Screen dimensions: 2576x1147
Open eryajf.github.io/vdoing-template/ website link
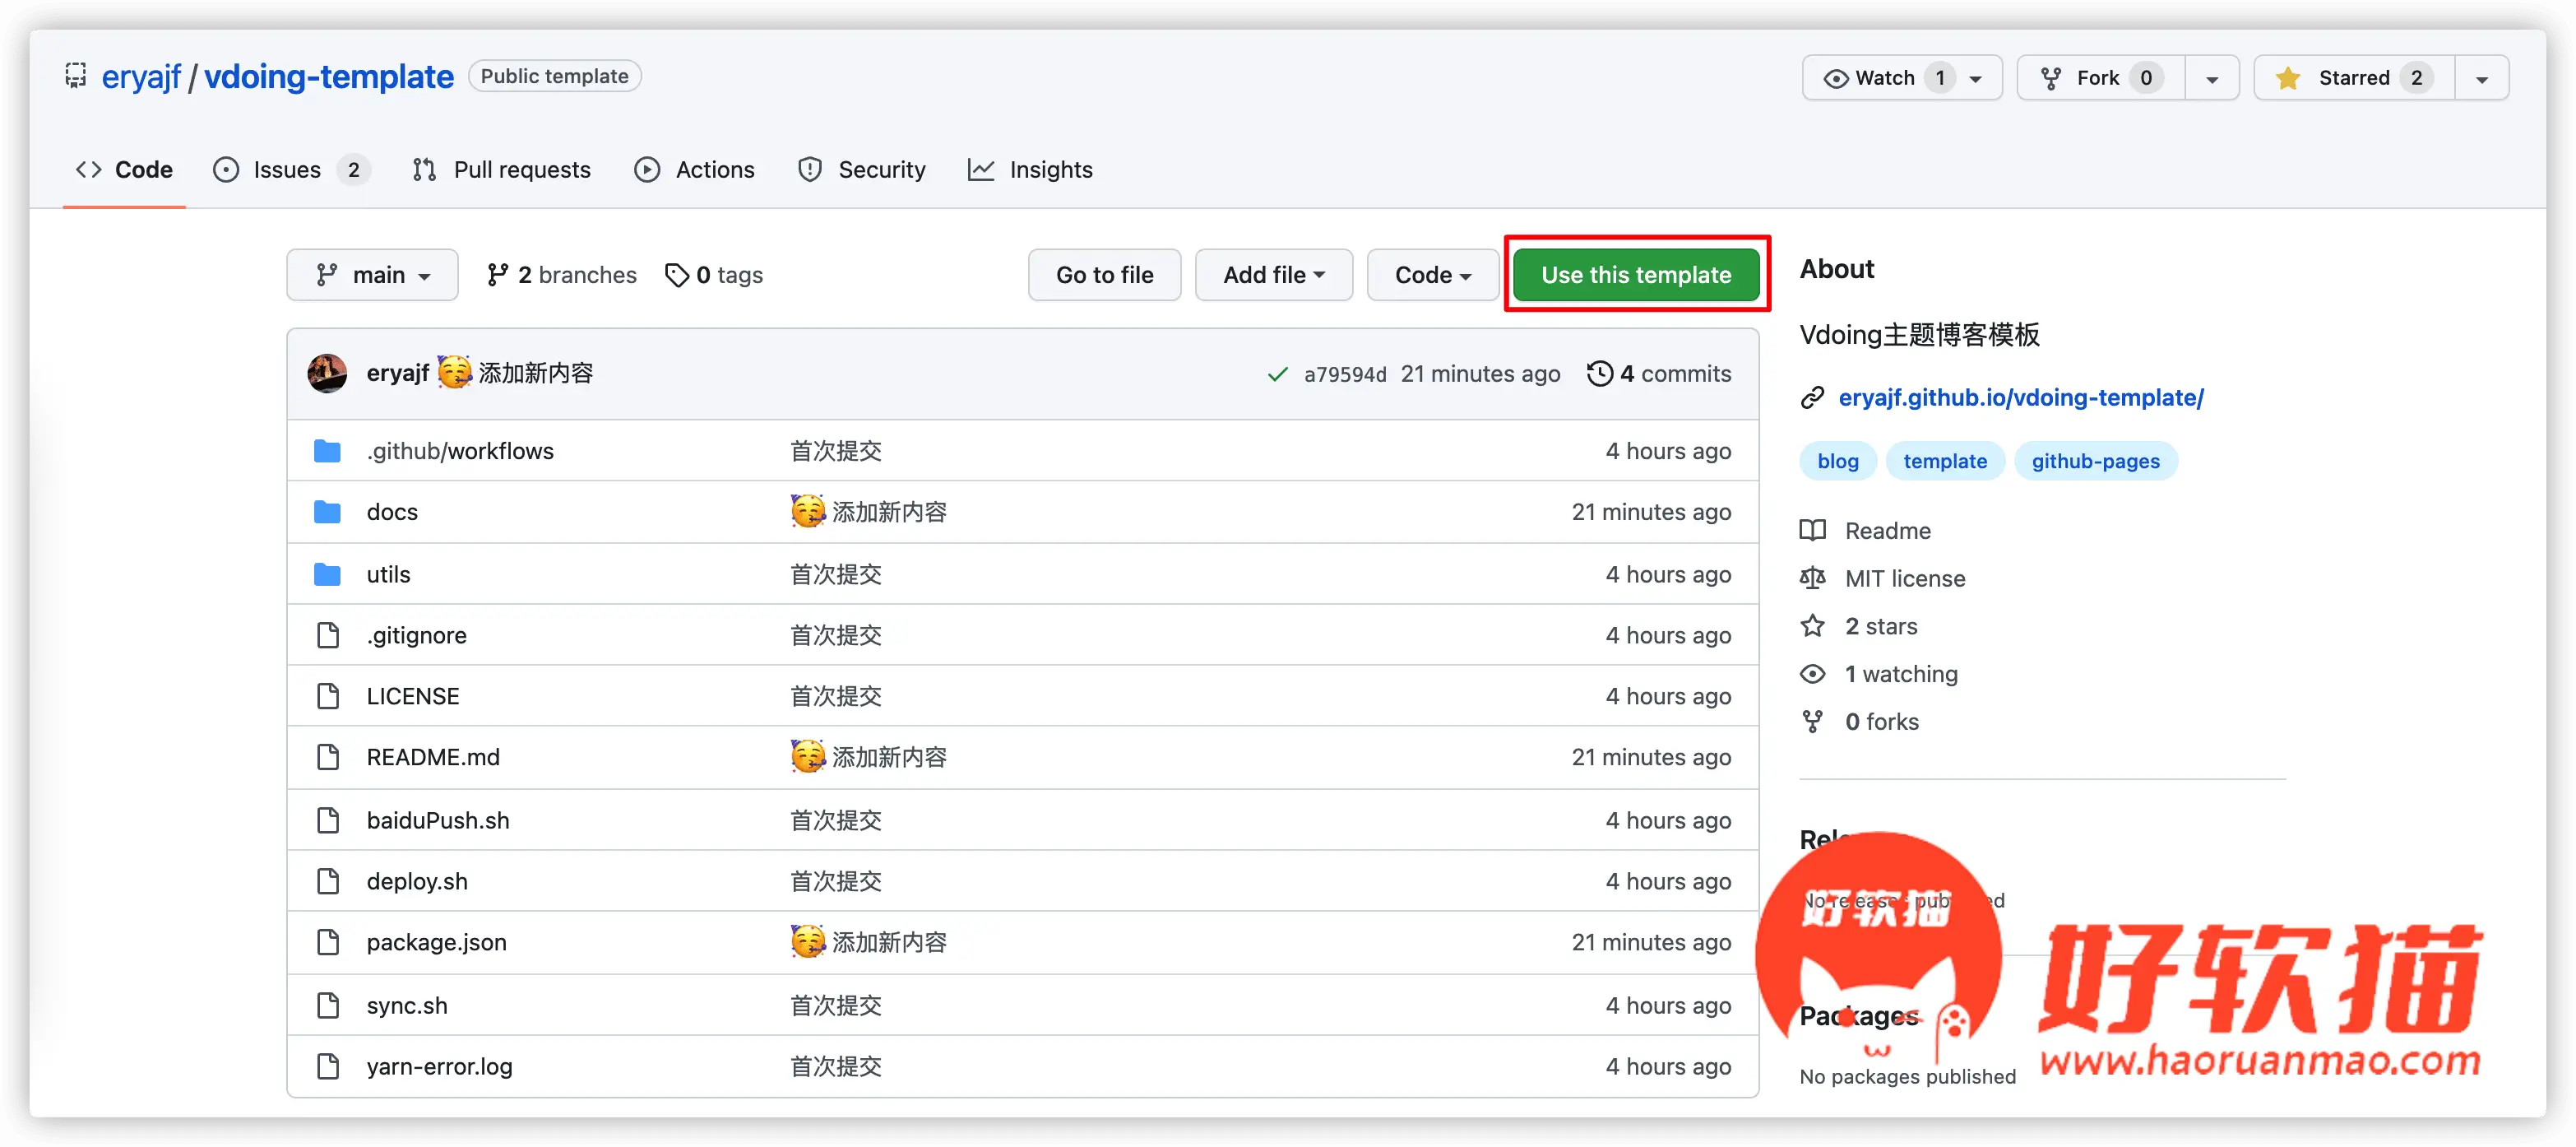pyautogui.click(x=2021, y=398)
